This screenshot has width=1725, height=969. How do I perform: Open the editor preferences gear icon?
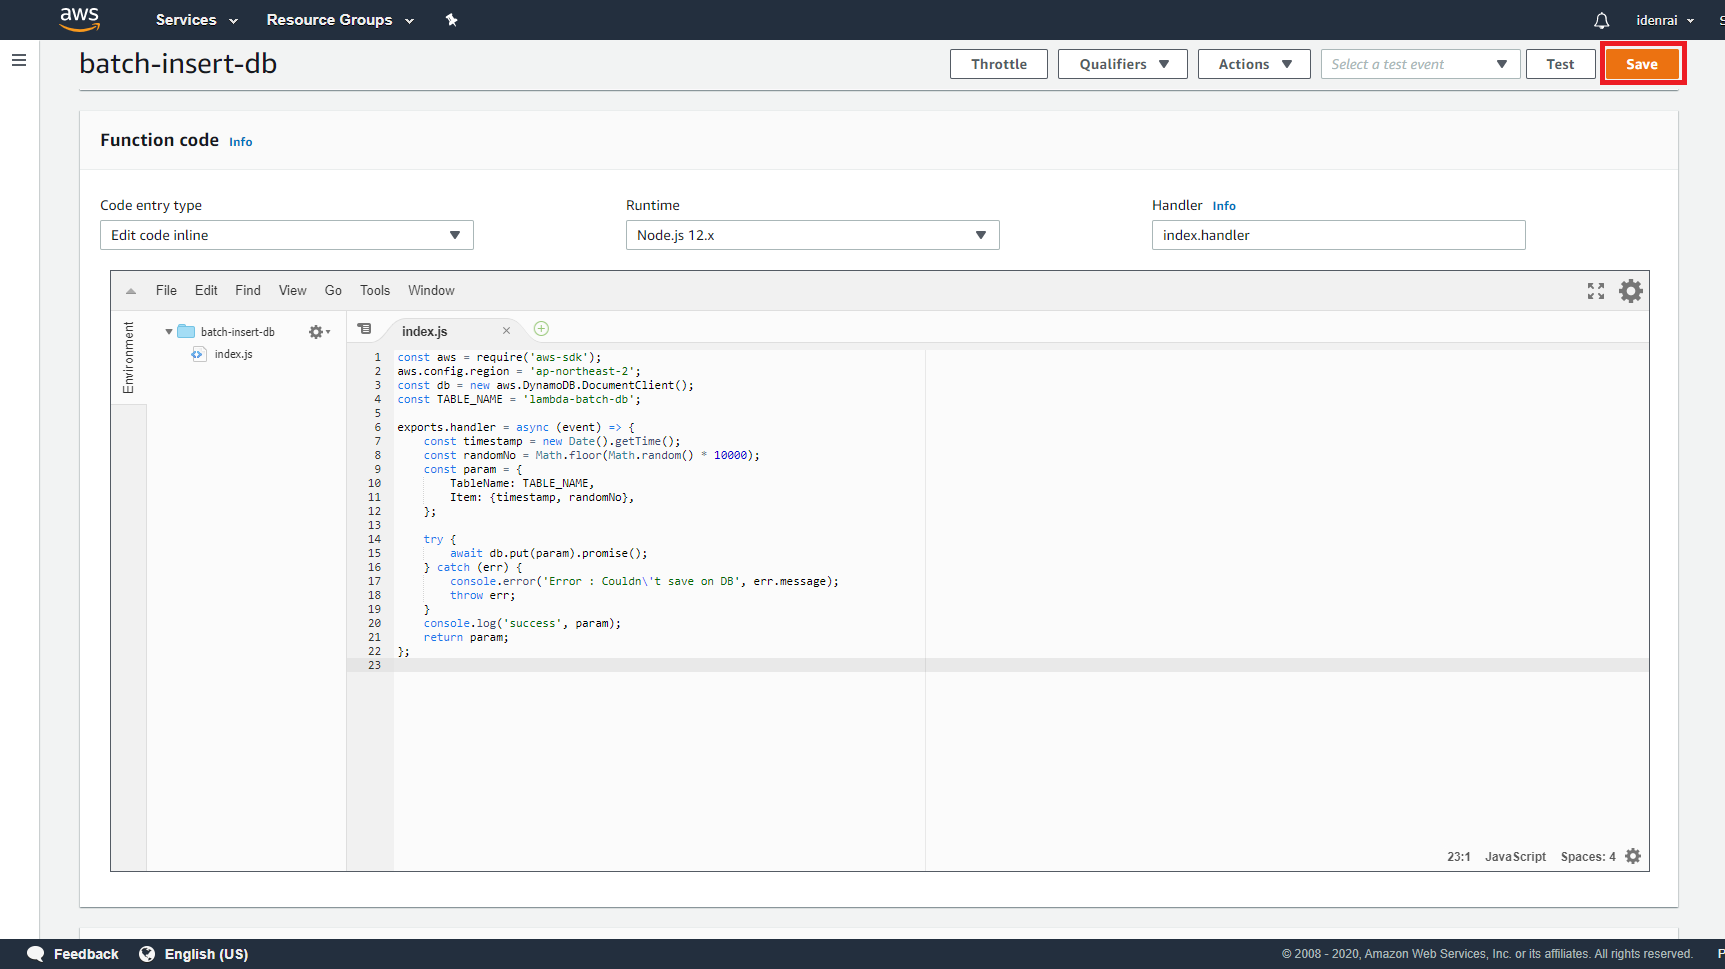(x=1630, y=291)
